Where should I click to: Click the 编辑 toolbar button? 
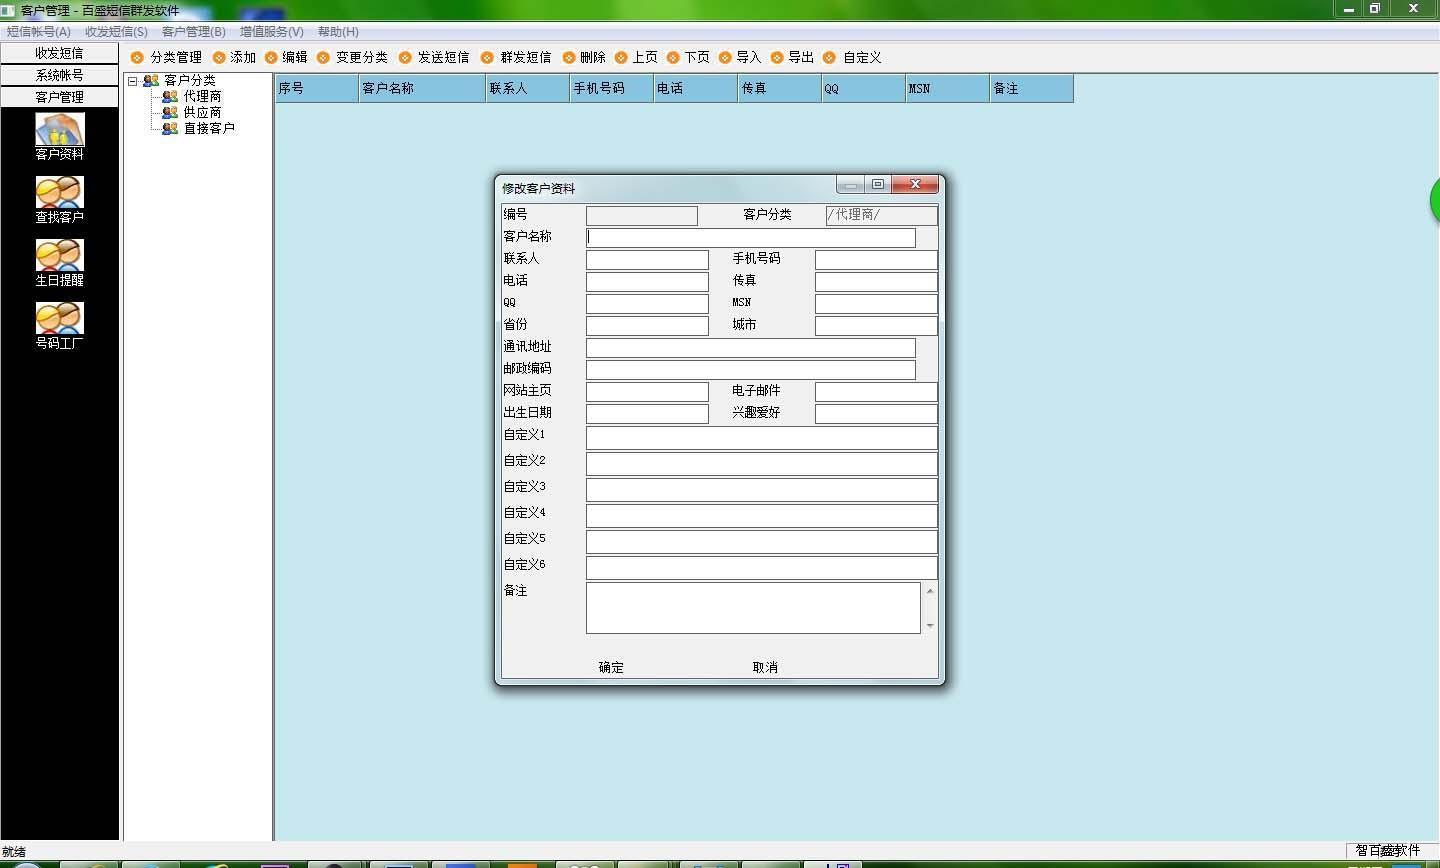point(286,57)
